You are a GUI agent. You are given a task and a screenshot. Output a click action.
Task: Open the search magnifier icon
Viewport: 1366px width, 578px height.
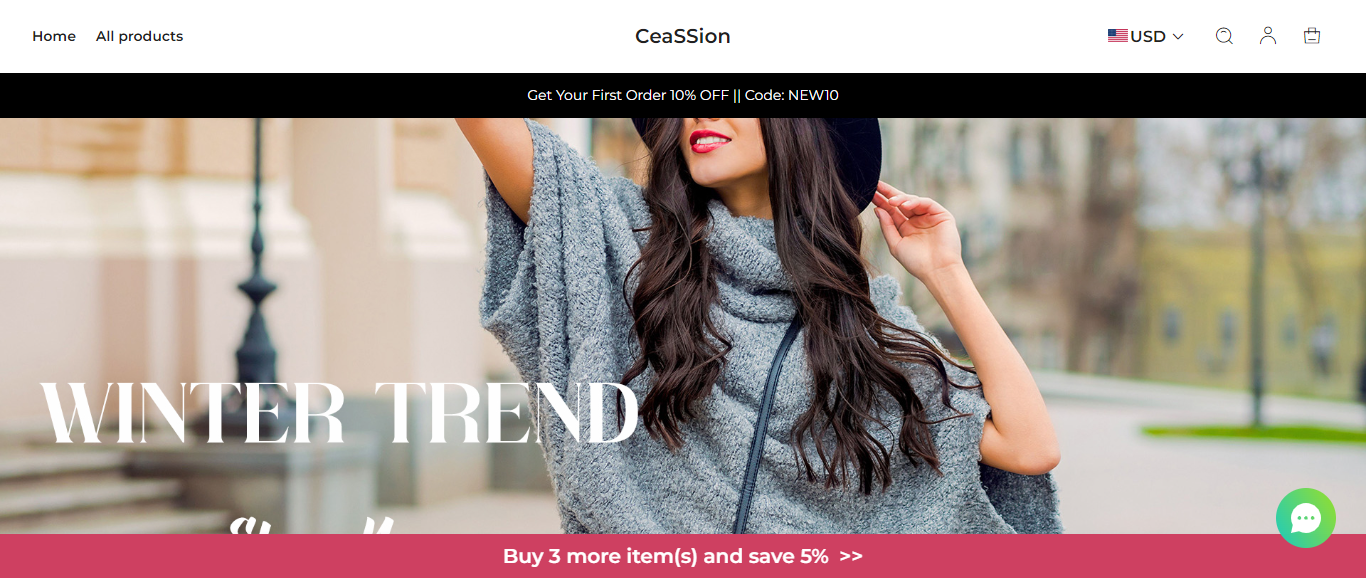pos(1224,36)
